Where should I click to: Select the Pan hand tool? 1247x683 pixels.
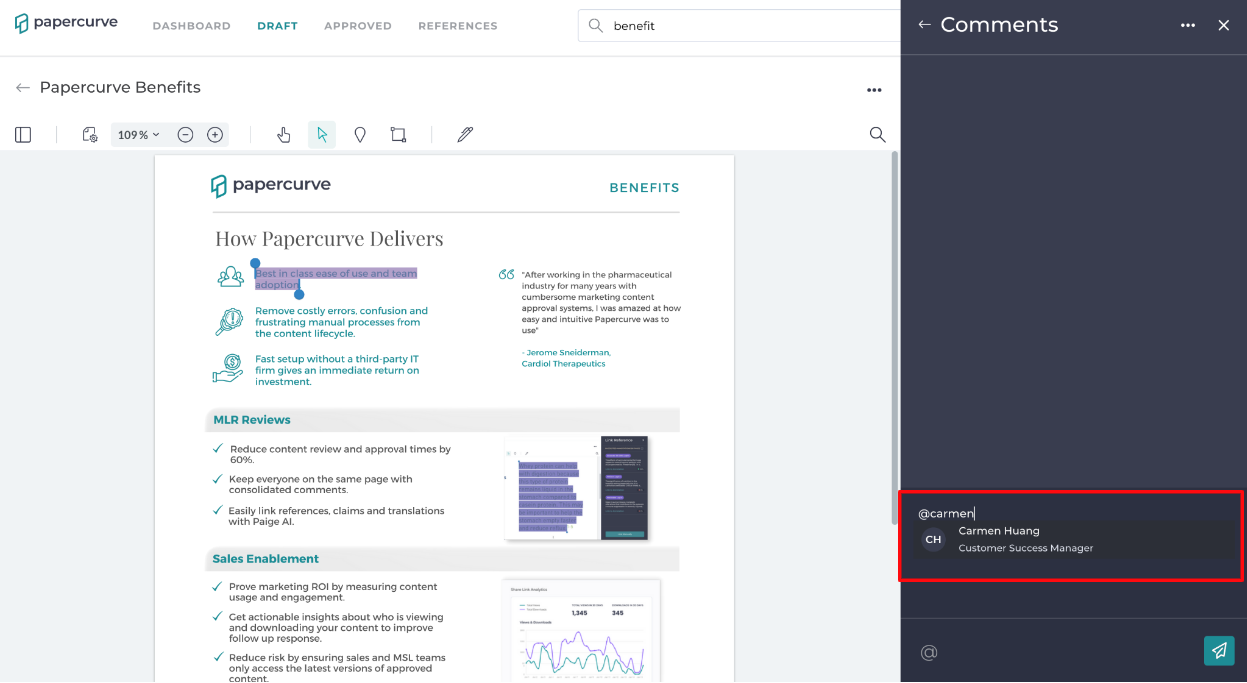point(284,135)
